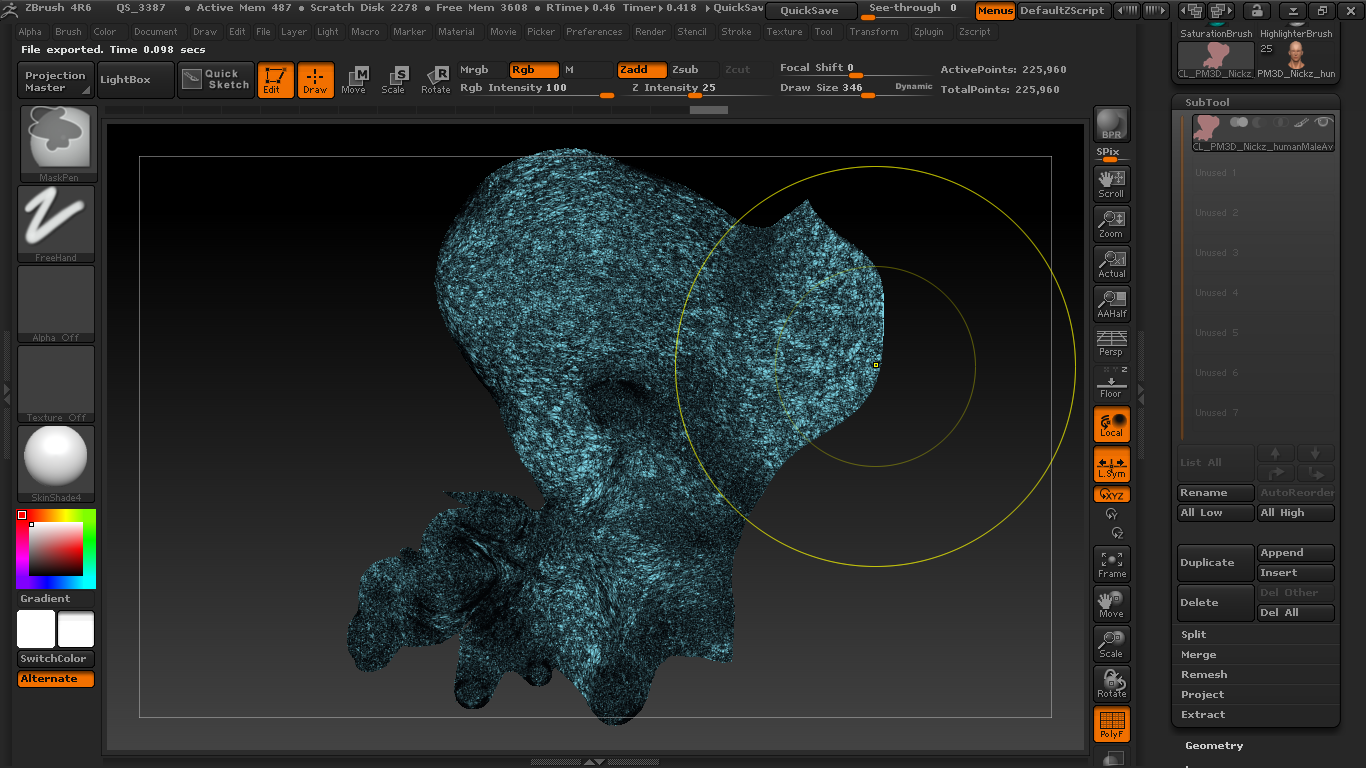
Task: Open the Render menu
Action: tap(650, 31)
